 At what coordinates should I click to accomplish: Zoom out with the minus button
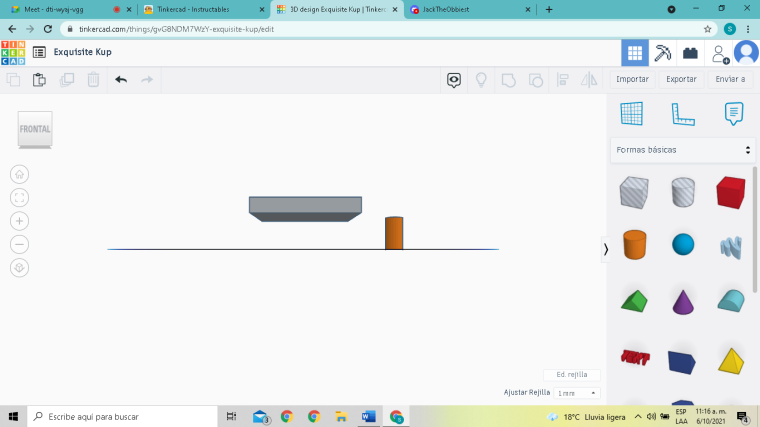19,244
